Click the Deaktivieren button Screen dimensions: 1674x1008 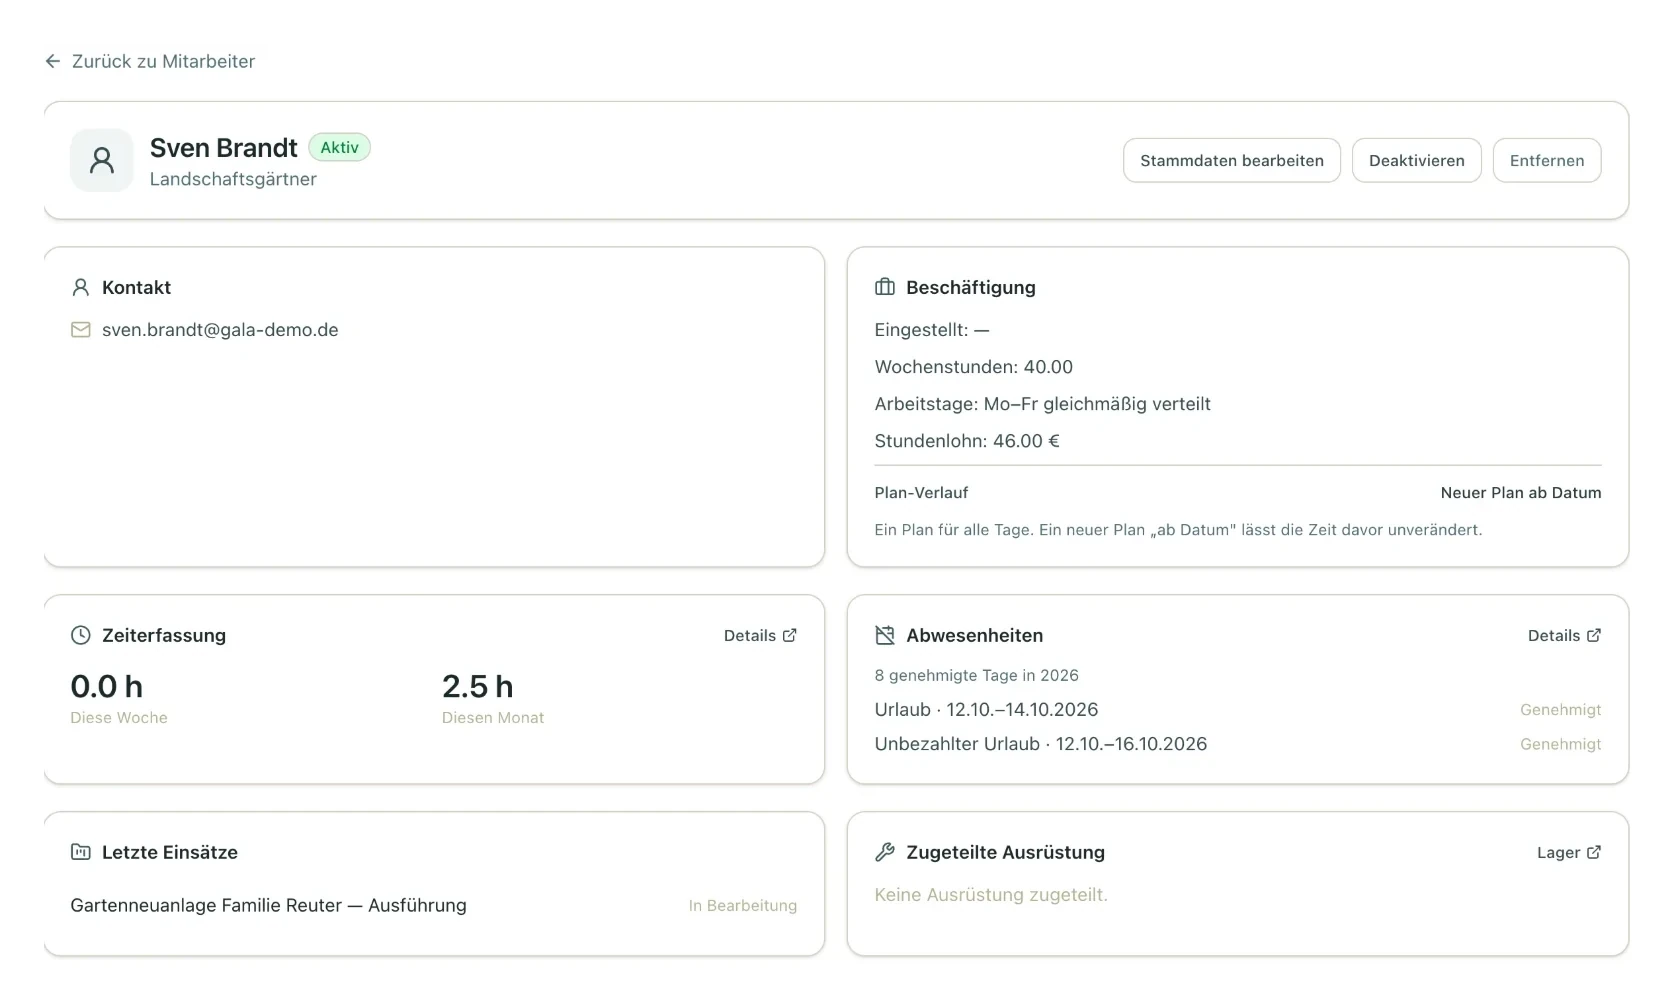pos(1416,160)
